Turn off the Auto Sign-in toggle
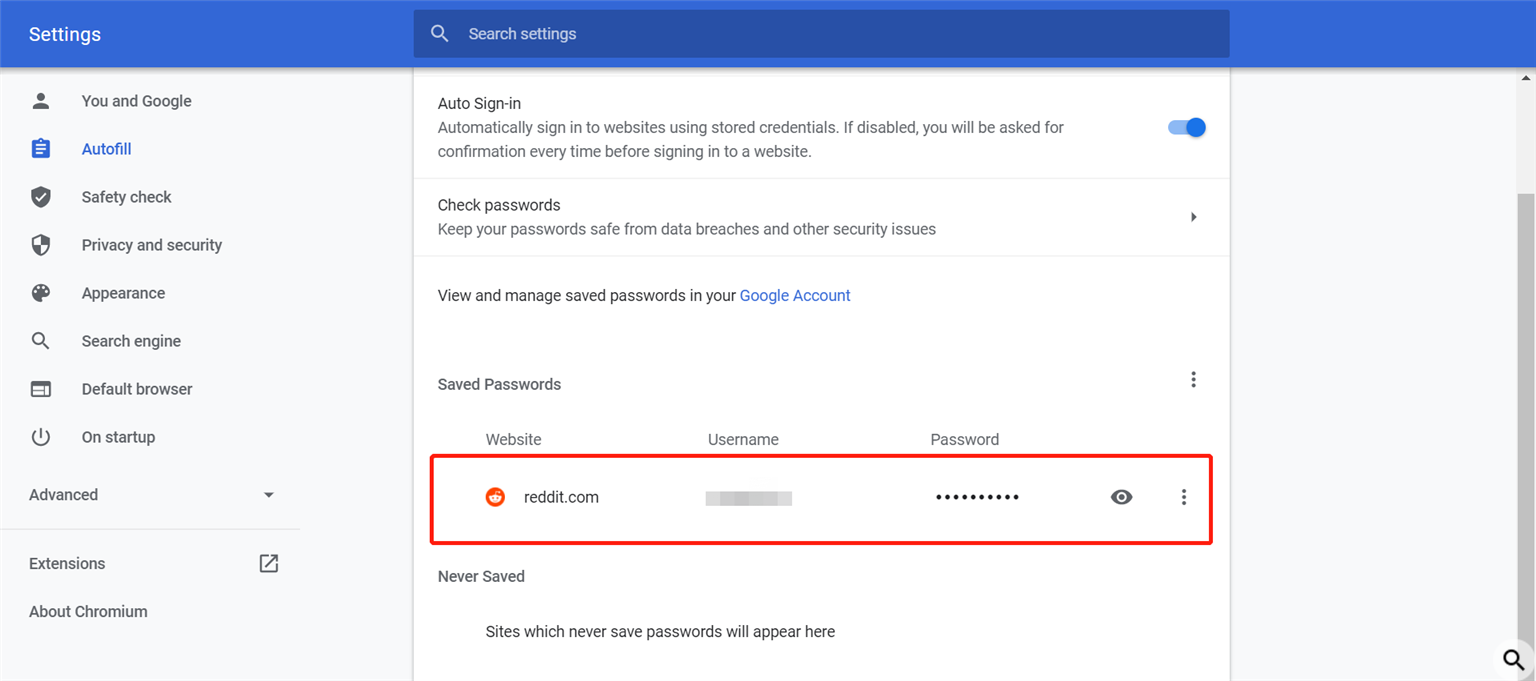Viewport: 1536px width, 681px height. pyautogui.click(x=1187, y=127)
